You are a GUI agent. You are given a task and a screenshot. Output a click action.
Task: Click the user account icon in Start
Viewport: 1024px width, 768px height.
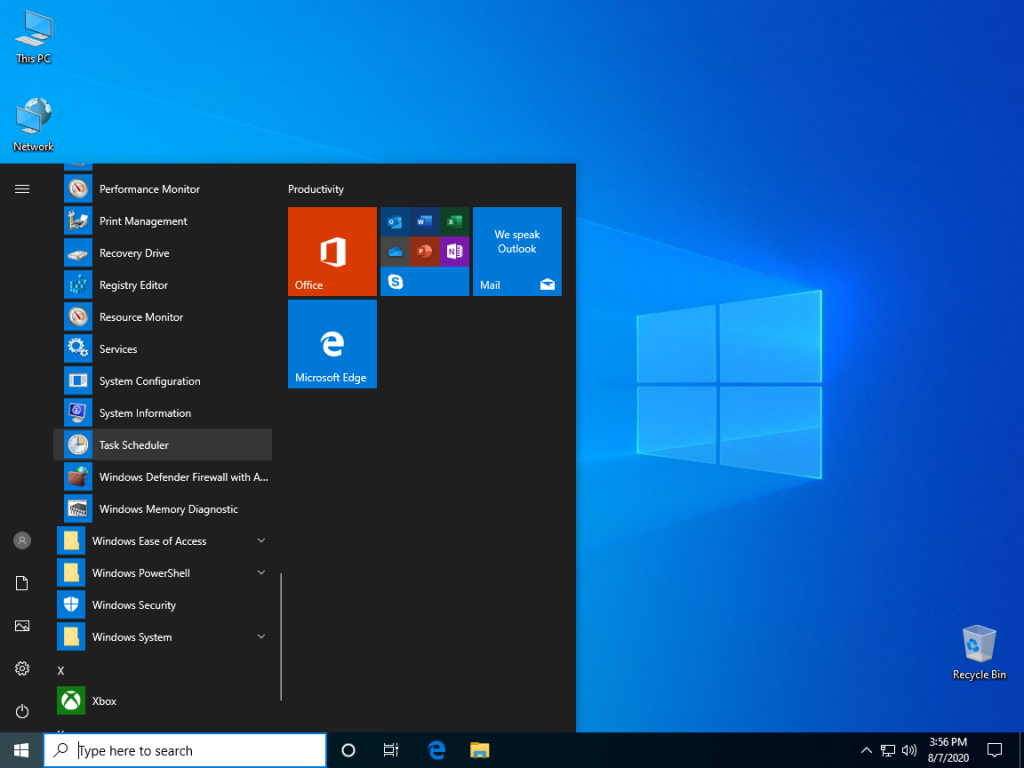(22, 541)
